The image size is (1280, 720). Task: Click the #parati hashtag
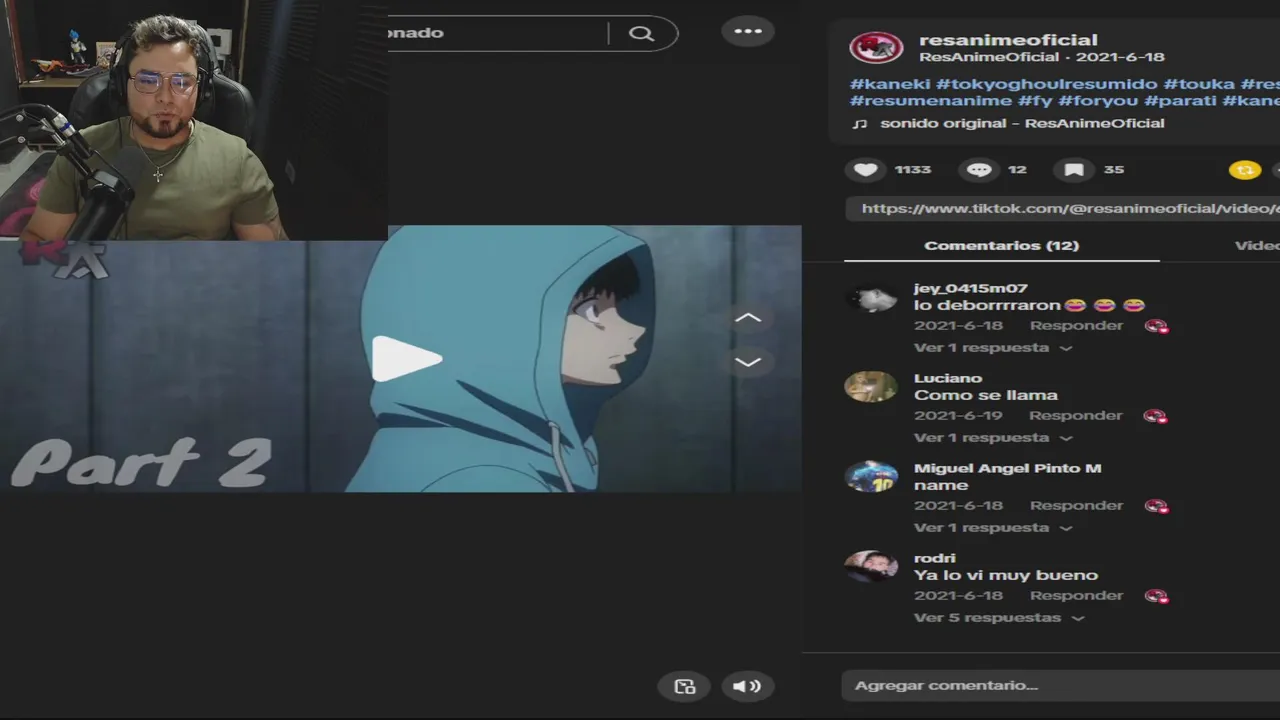pos(1180,101)
